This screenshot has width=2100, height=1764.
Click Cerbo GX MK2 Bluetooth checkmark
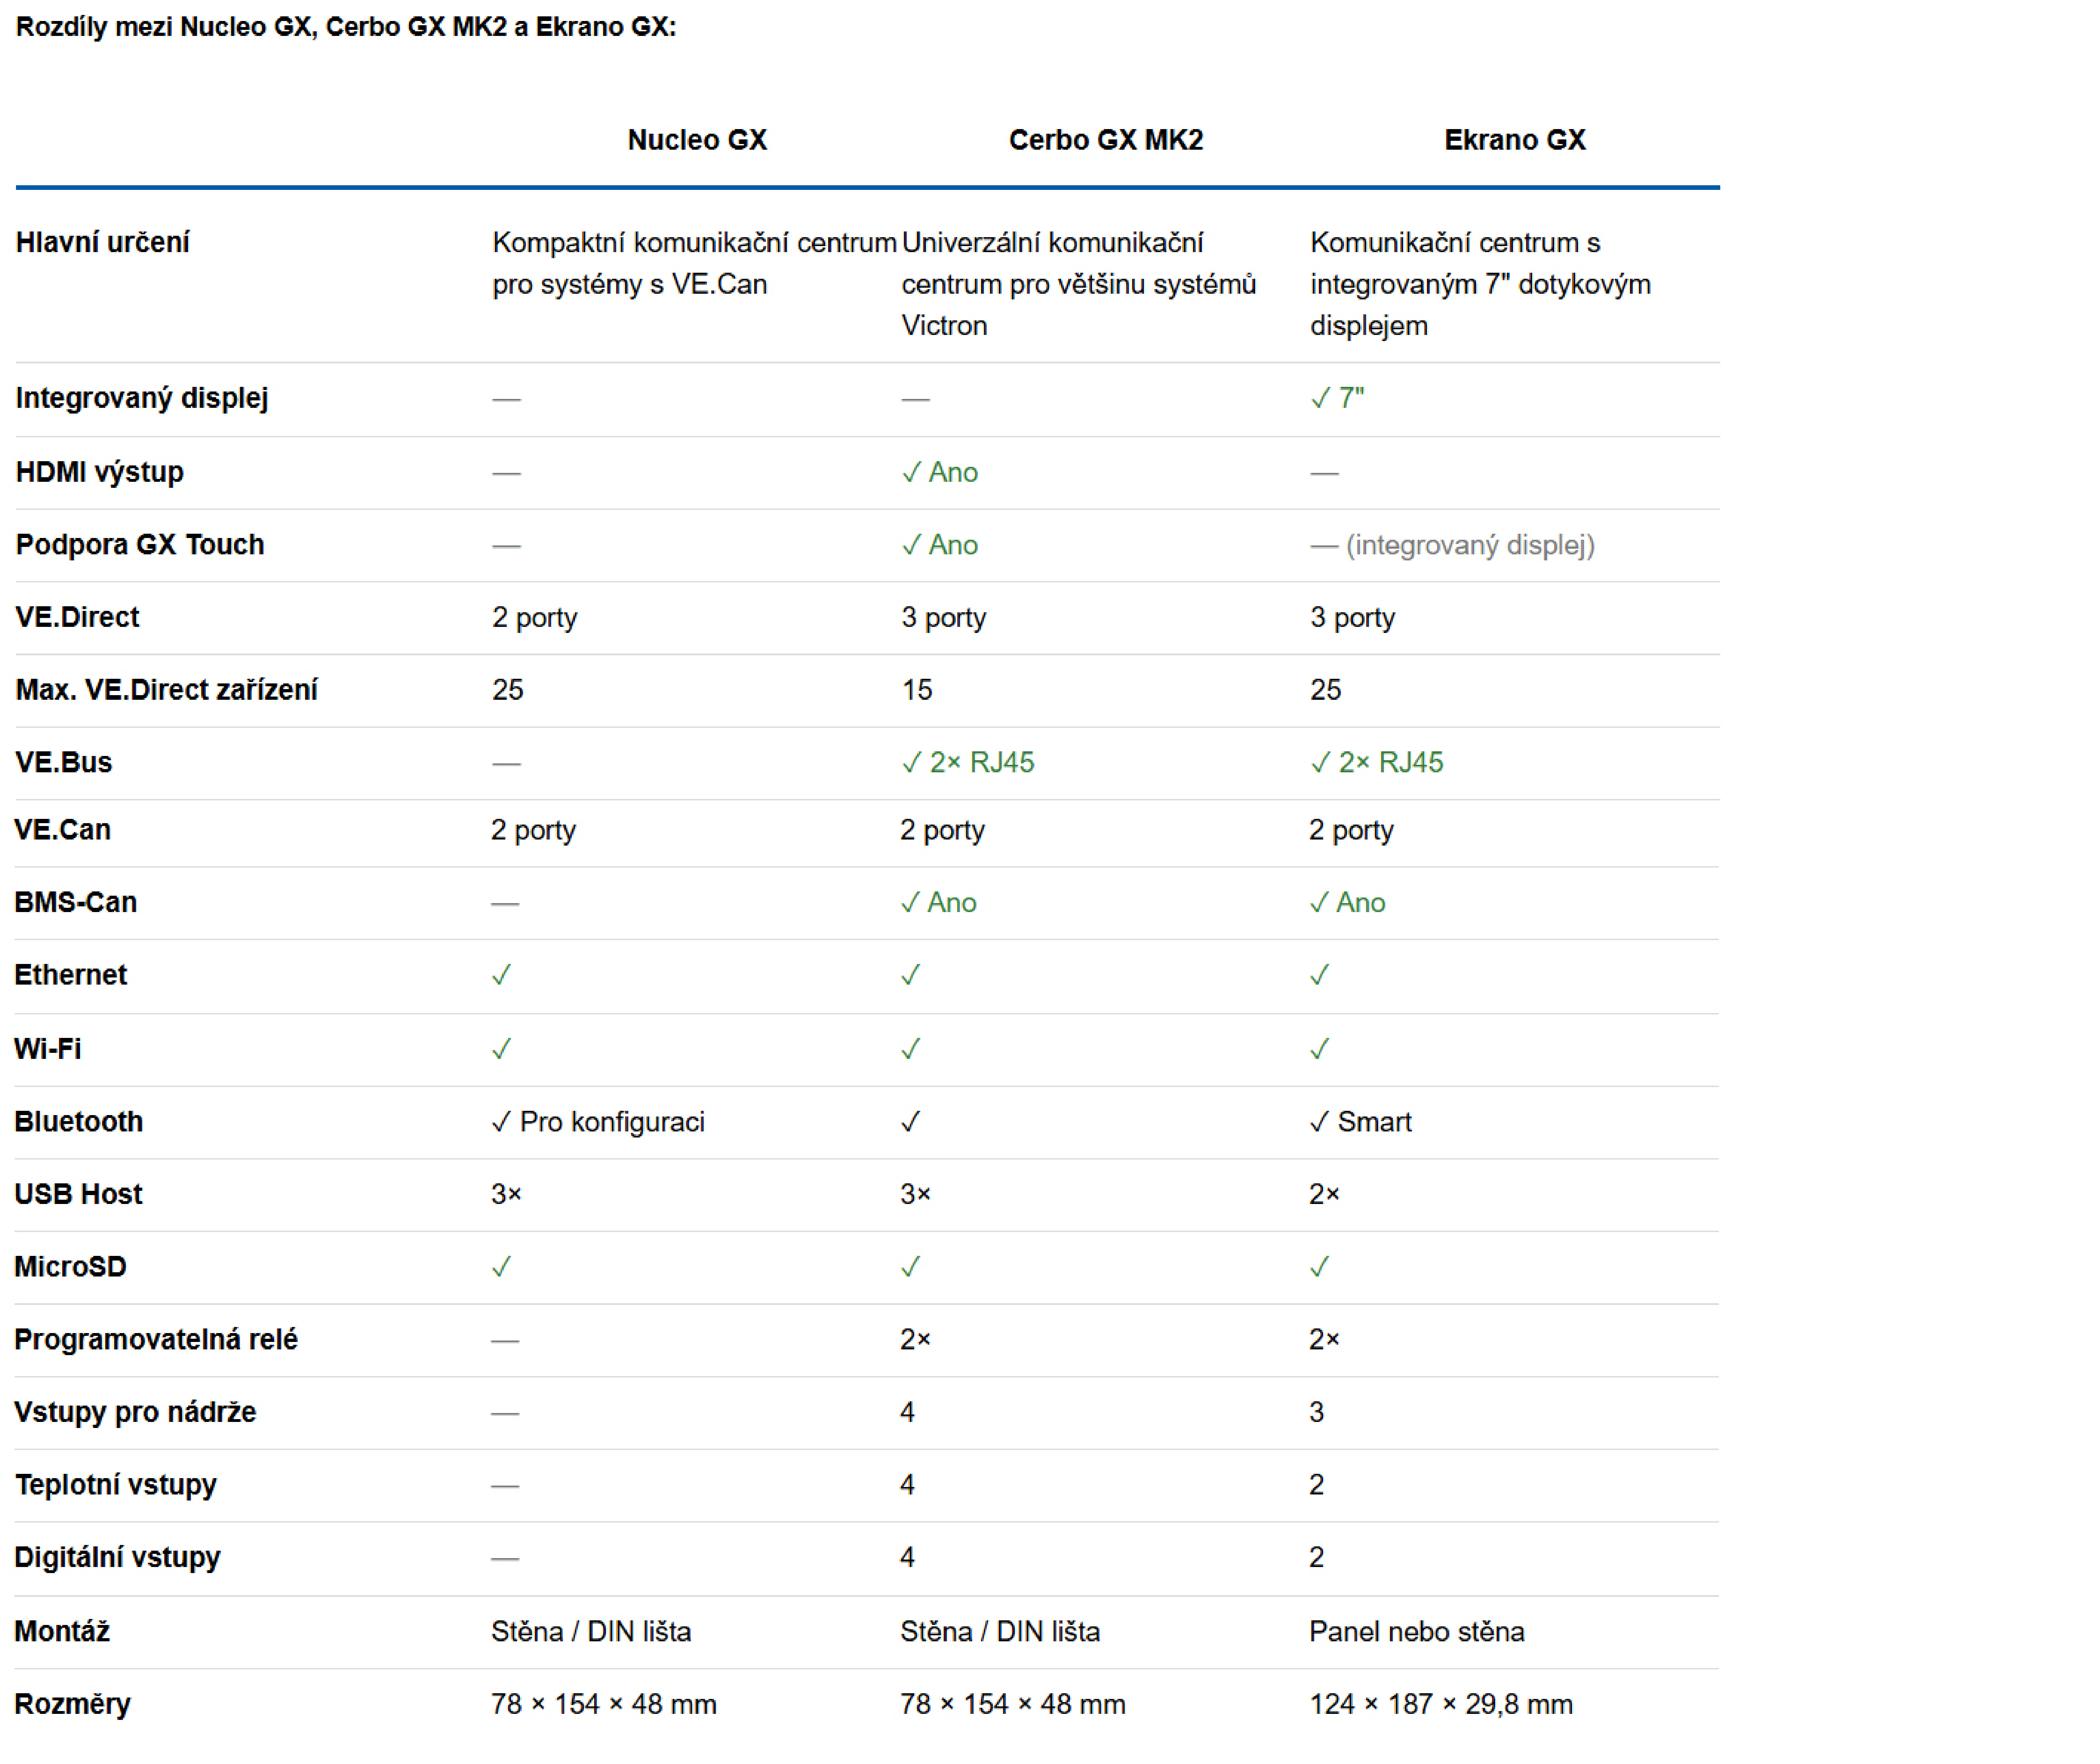[910, 1122]
